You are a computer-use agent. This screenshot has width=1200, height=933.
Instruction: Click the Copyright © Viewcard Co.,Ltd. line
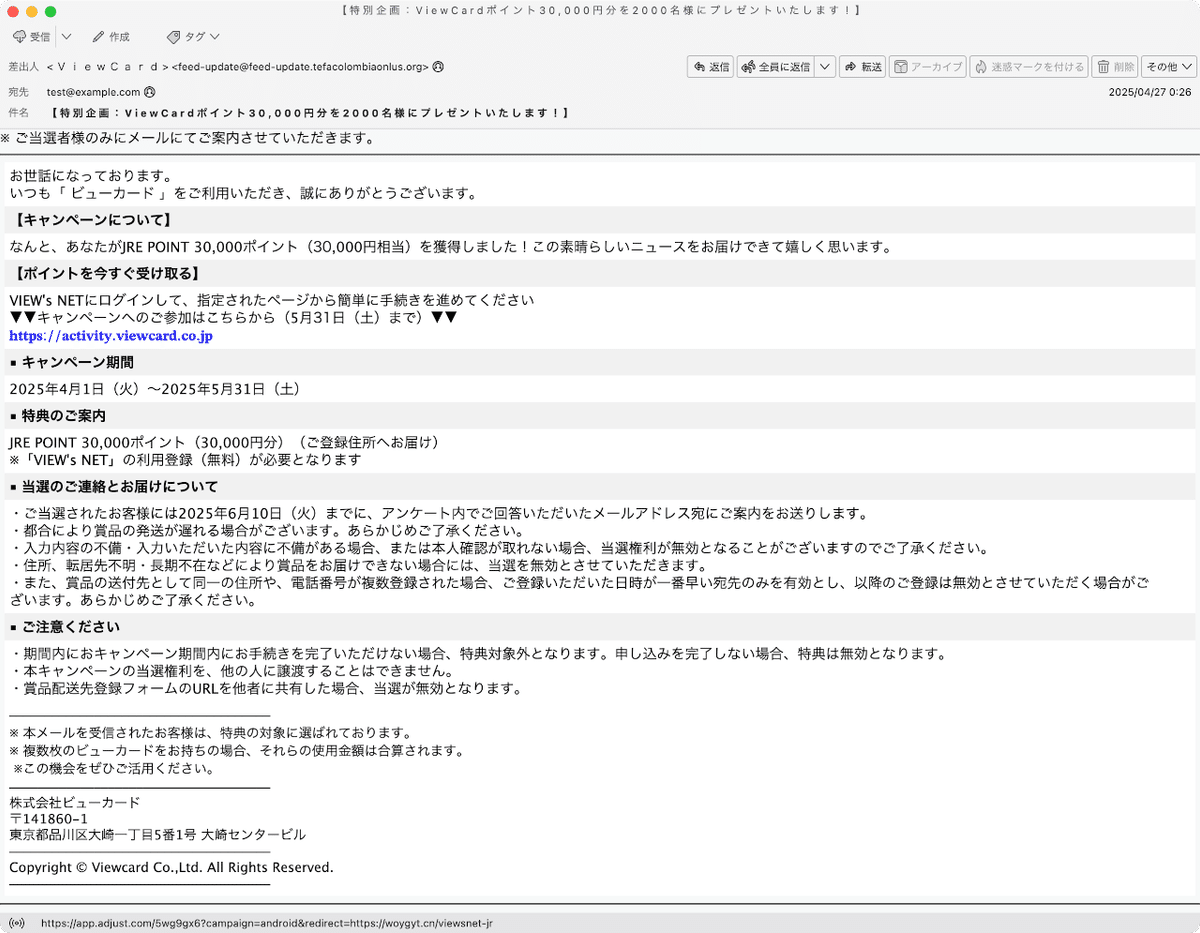171,867
